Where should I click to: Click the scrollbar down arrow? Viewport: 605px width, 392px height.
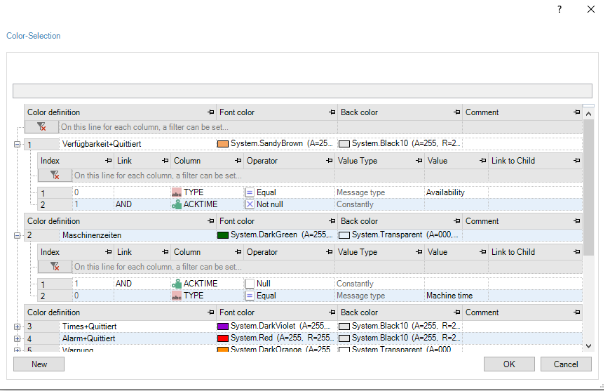(588, 346)
